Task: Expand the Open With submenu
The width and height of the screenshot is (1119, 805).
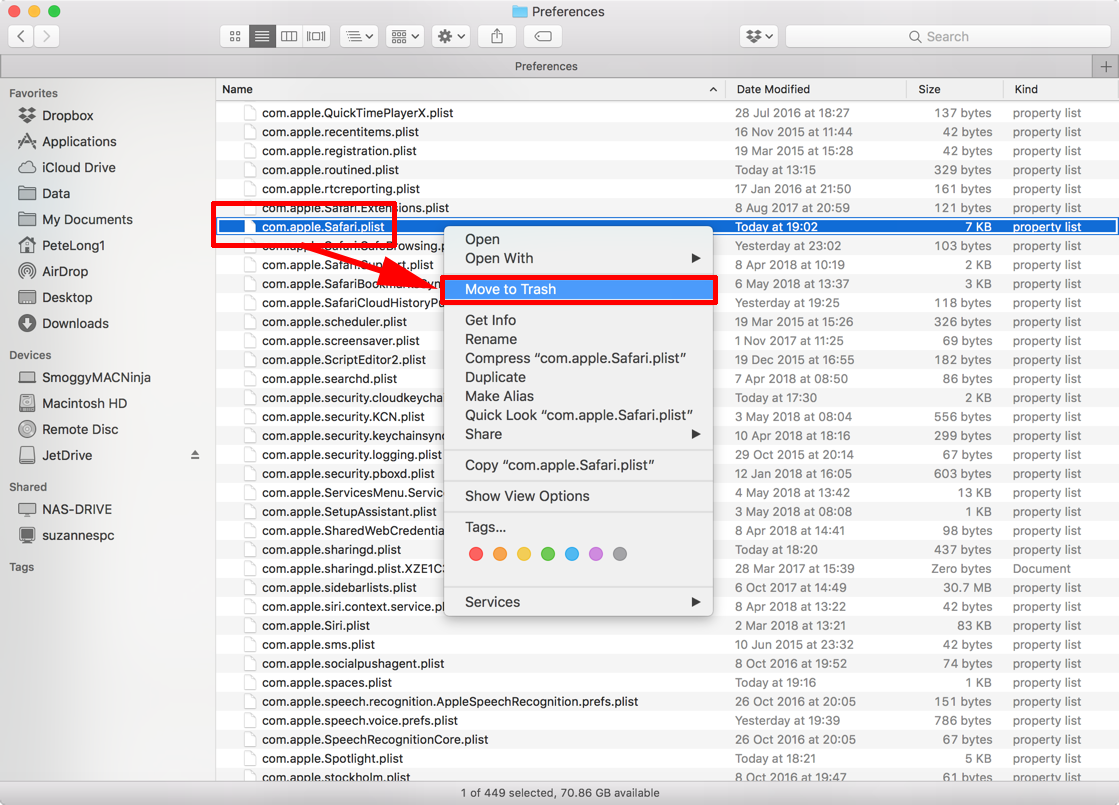Action: 578,258
